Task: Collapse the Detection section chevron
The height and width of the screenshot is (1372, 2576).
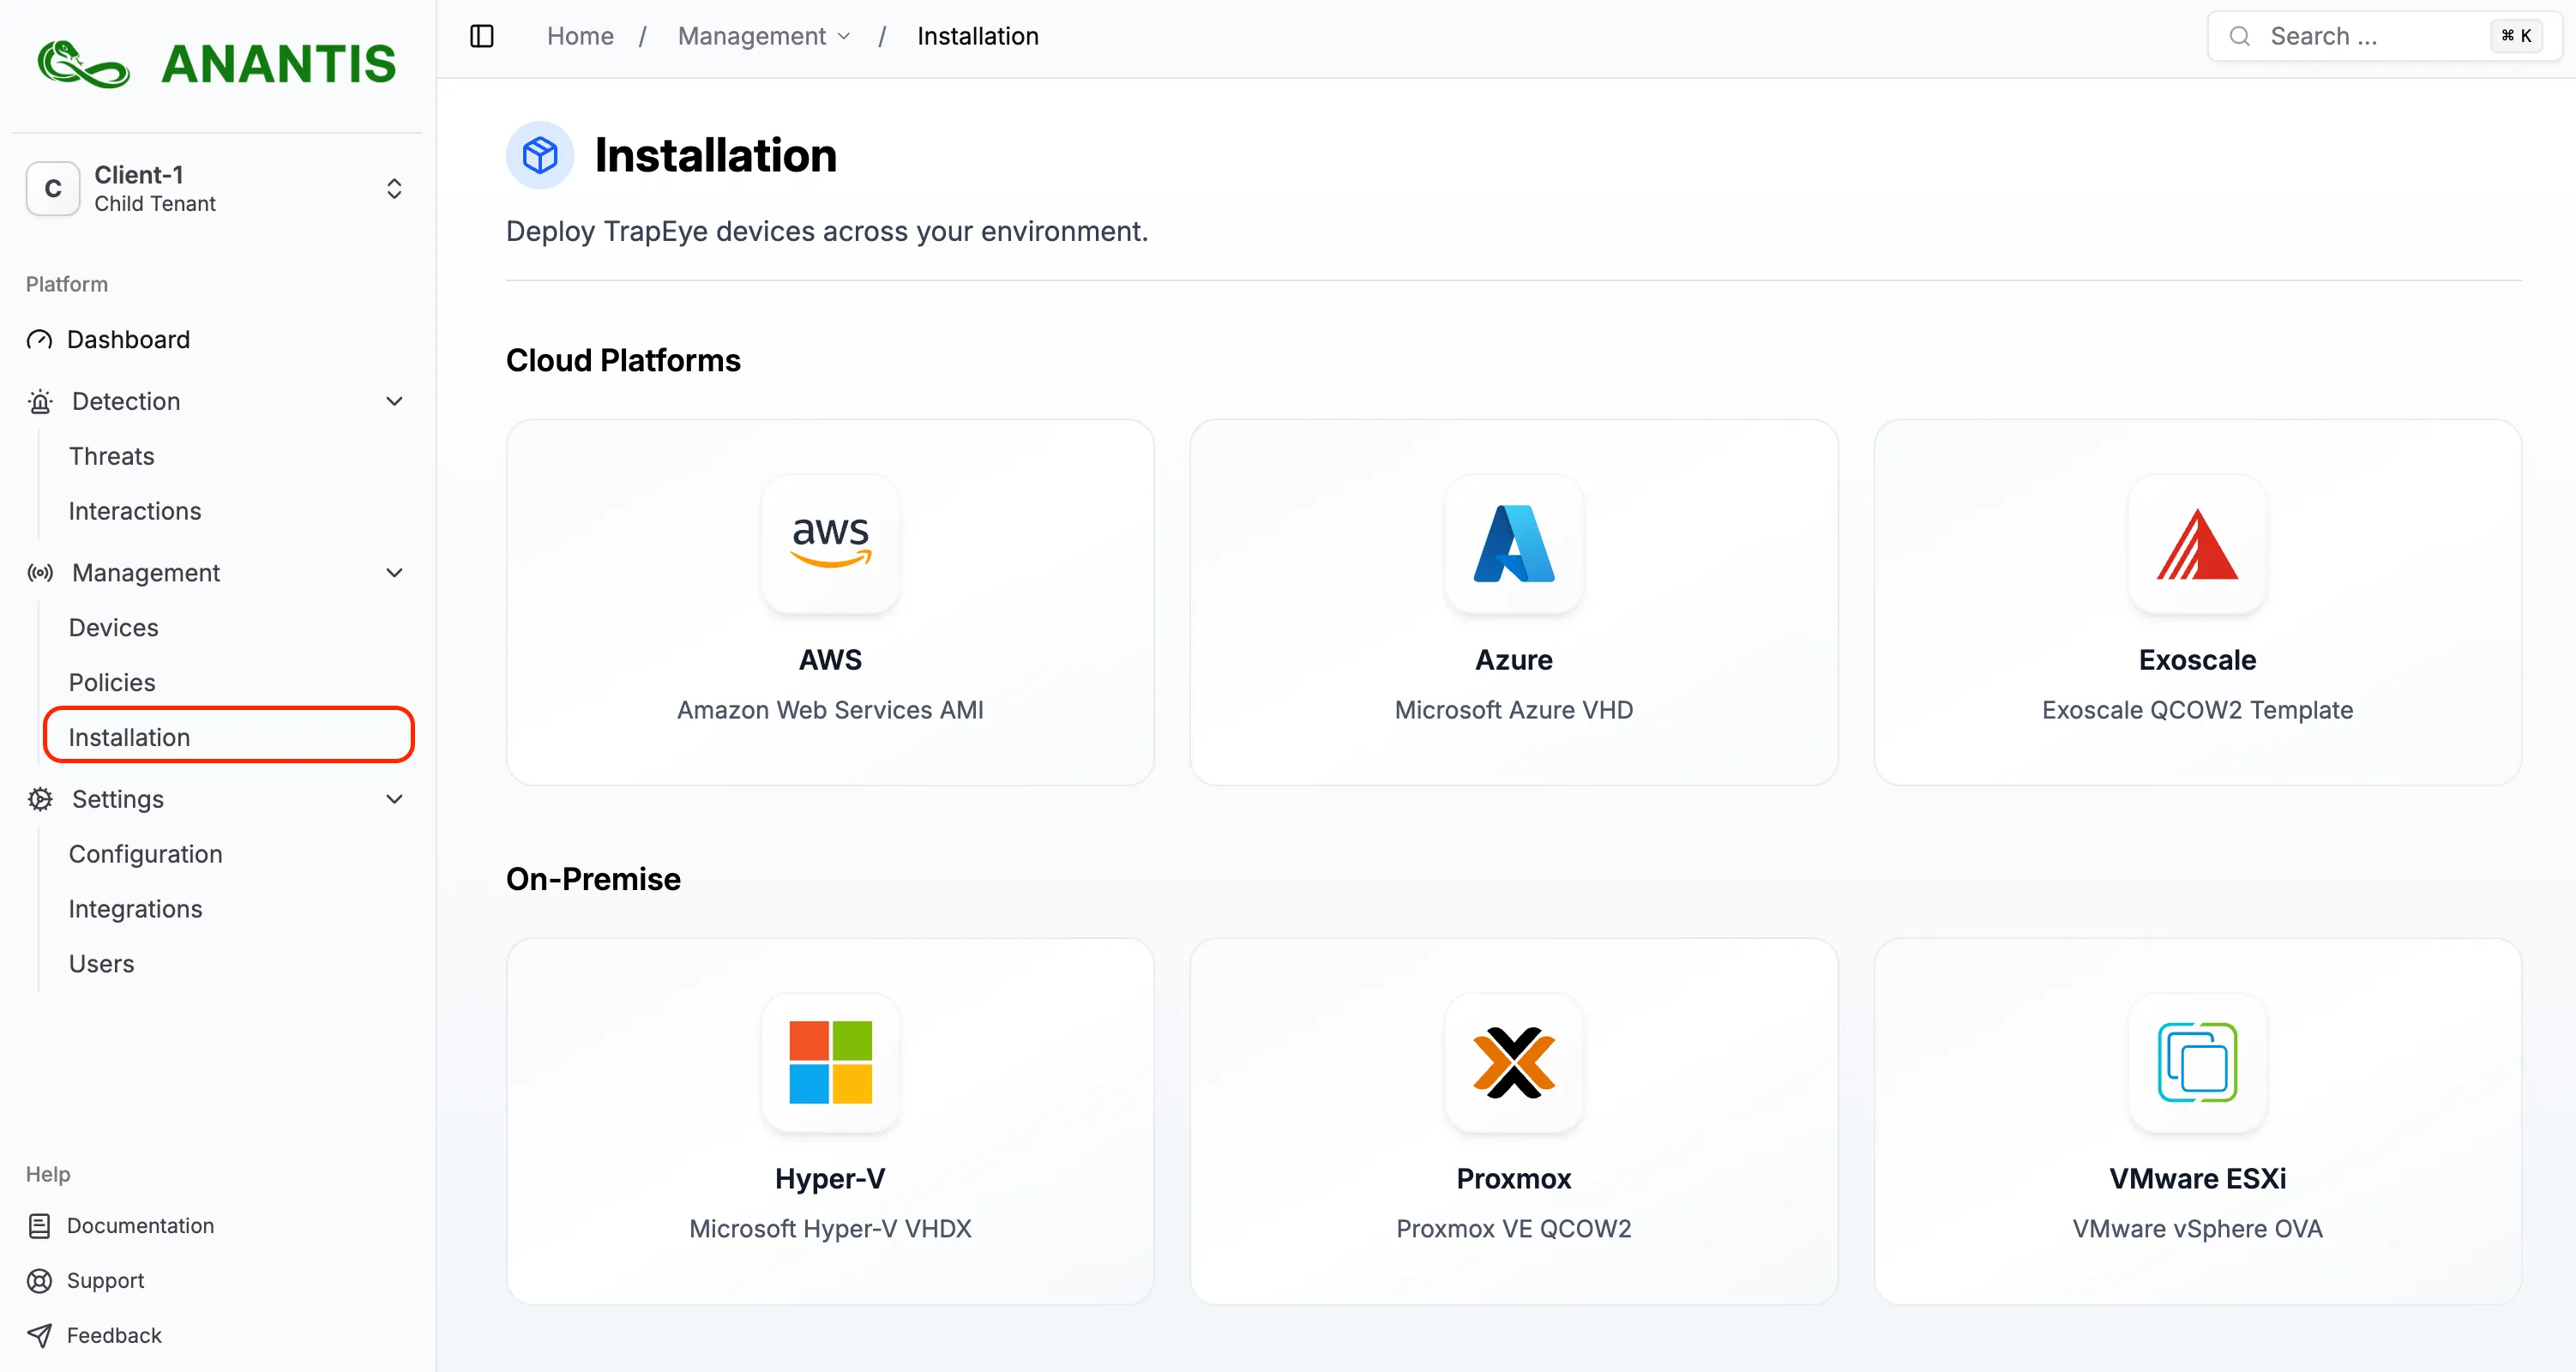Action: click(394, 401)
